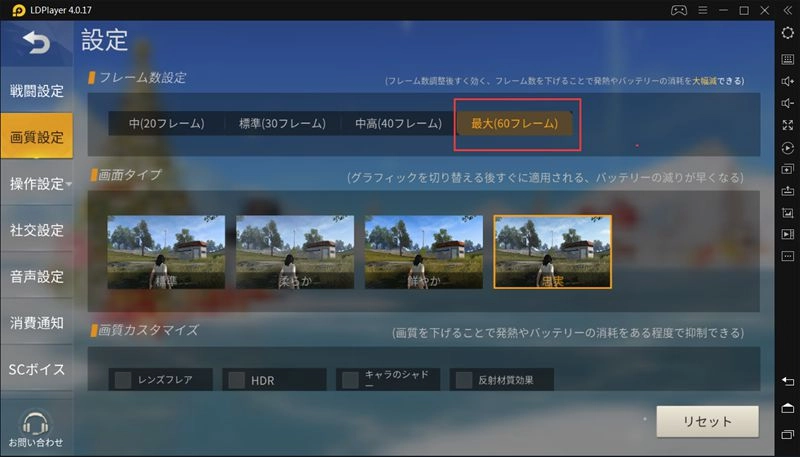Start video recording with the video icon
Screen dimensions: 800x457
tap(788, 235)
